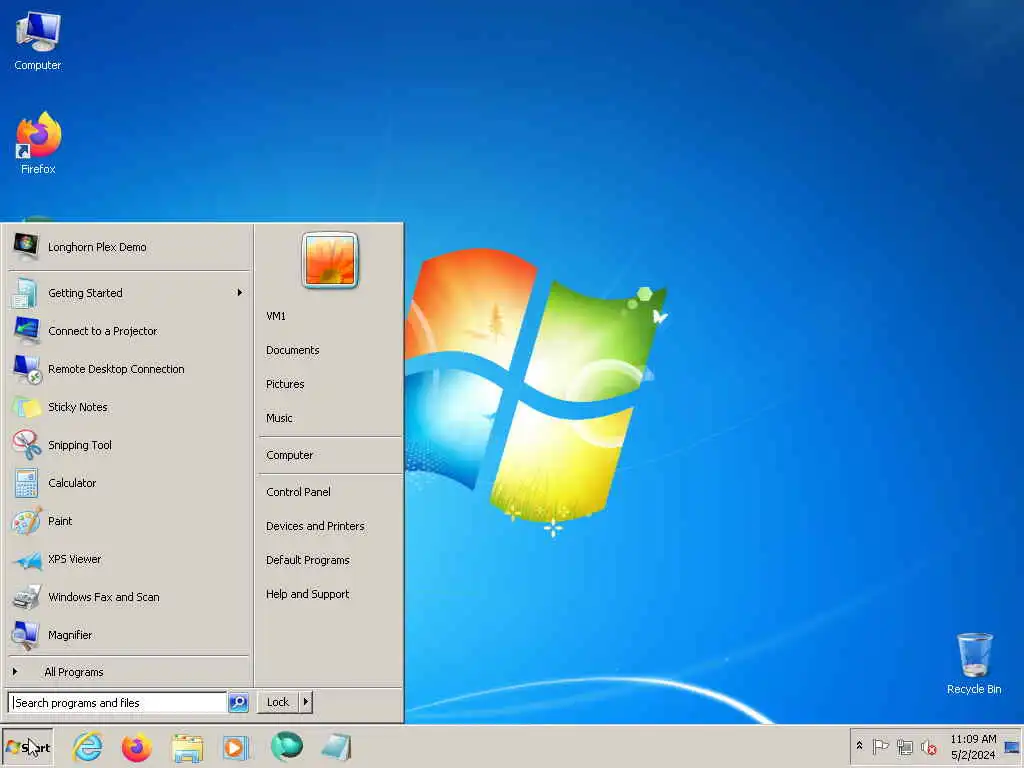Open Help and Support

coord(308,594)
